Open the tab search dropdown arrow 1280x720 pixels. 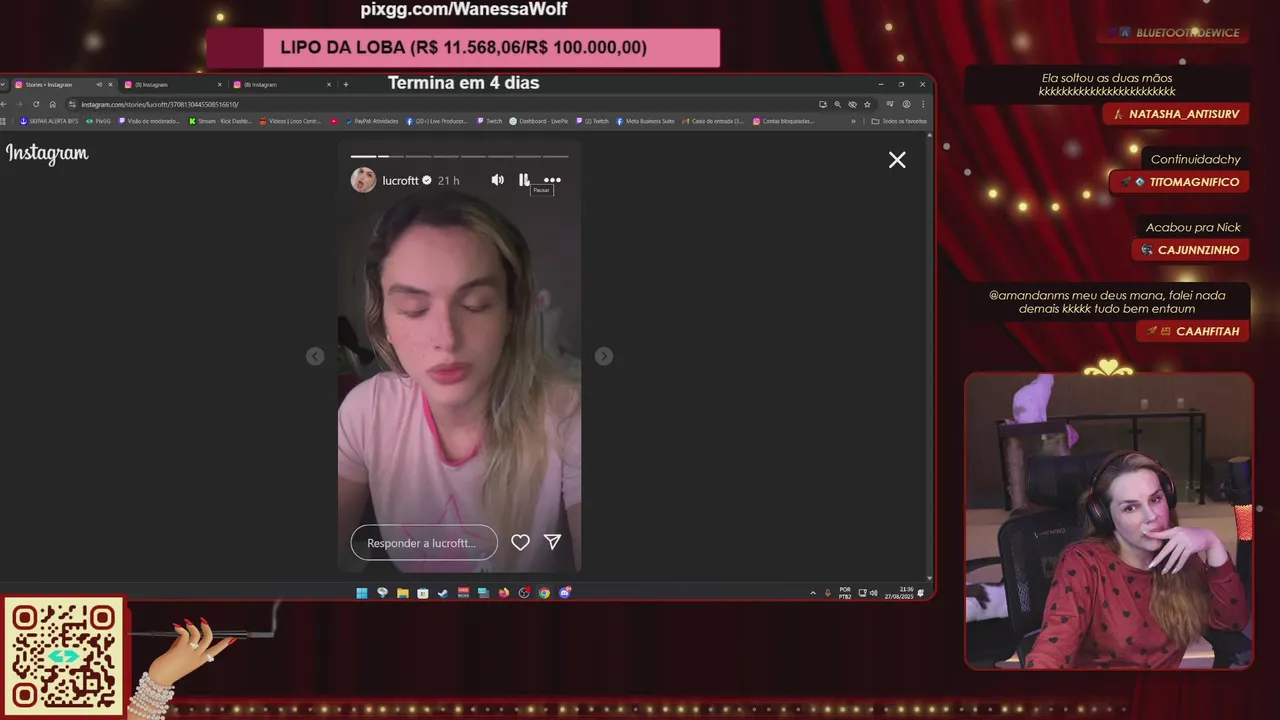[x=3, y=85]
